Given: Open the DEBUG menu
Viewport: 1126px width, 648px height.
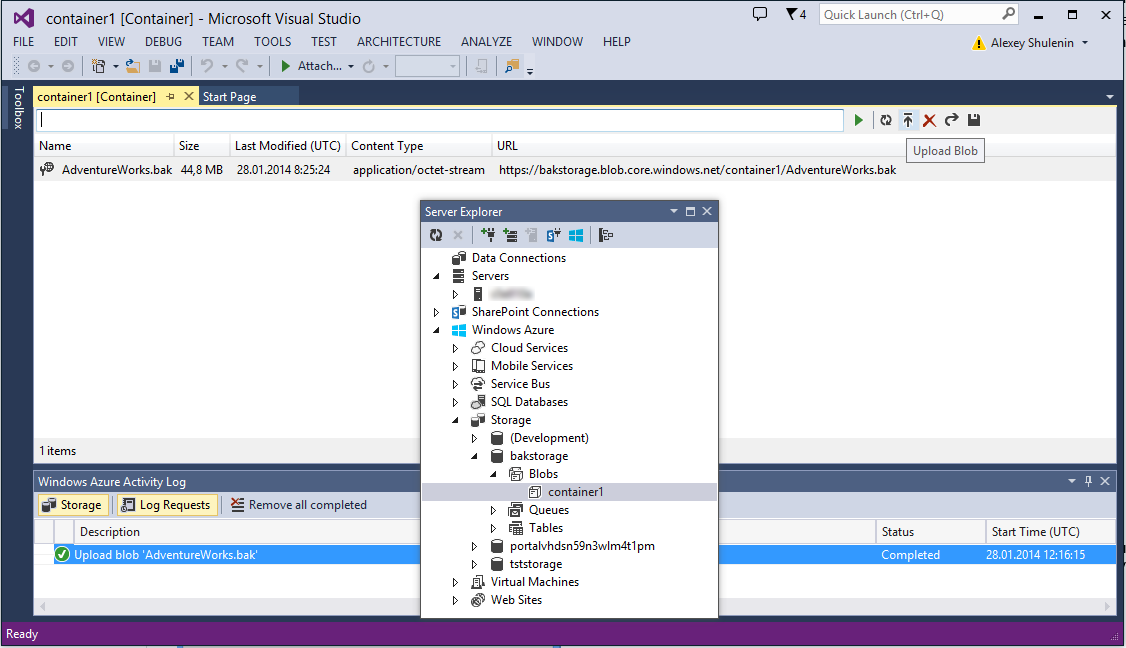Looking at the screenshot, I should pos(164,42).
